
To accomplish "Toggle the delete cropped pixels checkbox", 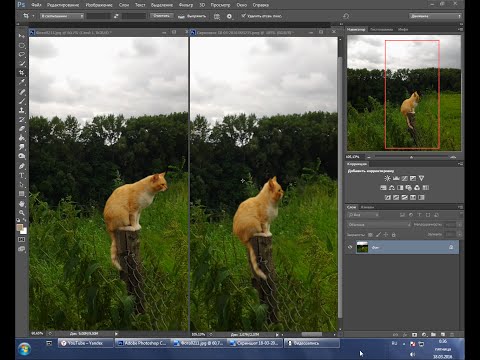I will pyautogui.click(x=243, y=16).
